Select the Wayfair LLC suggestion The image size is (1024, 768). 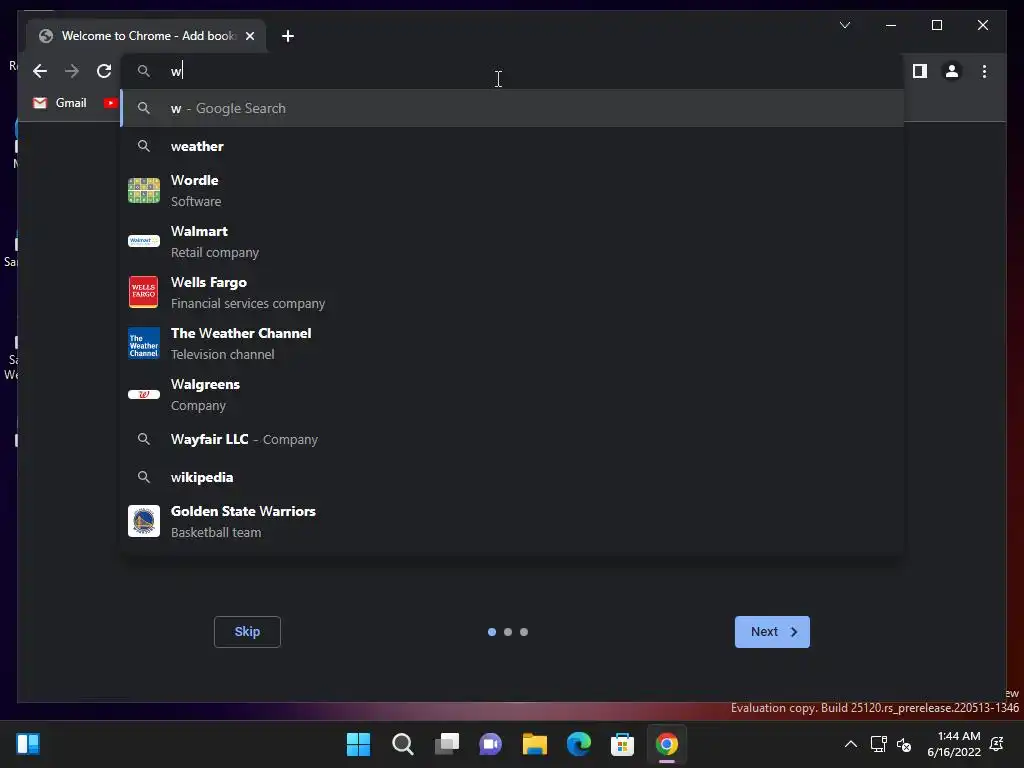pos(512,440)
